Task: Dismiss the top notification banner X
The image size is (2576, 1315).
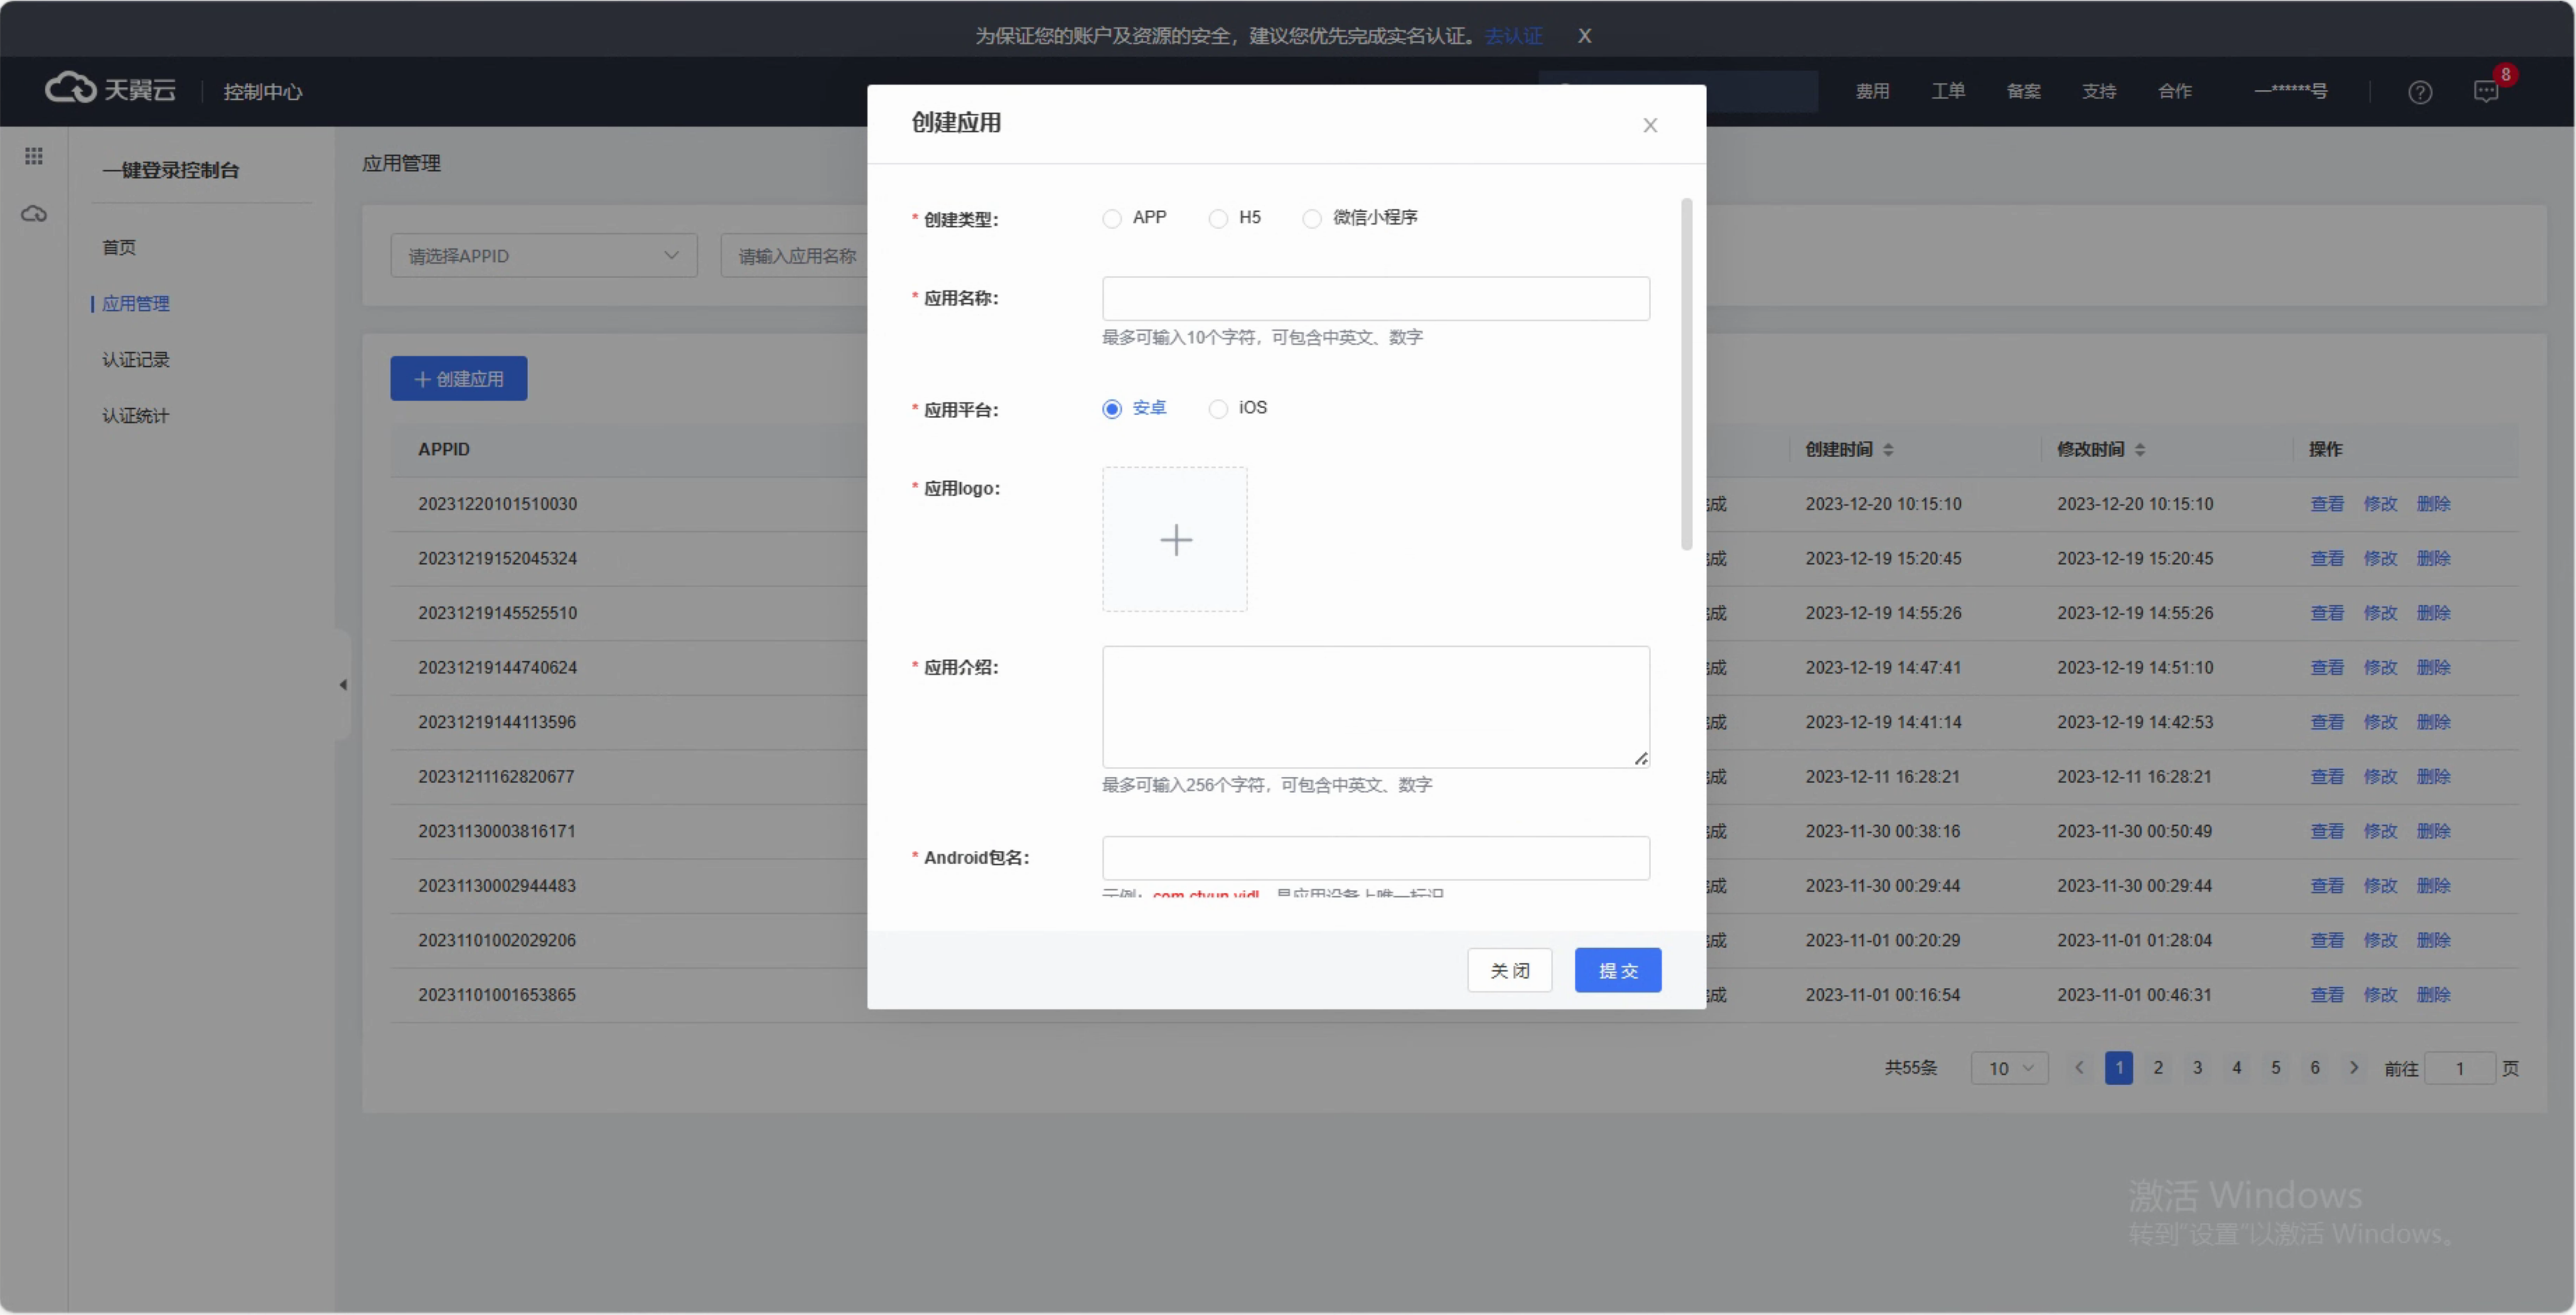Action: tap(1585, 36)
